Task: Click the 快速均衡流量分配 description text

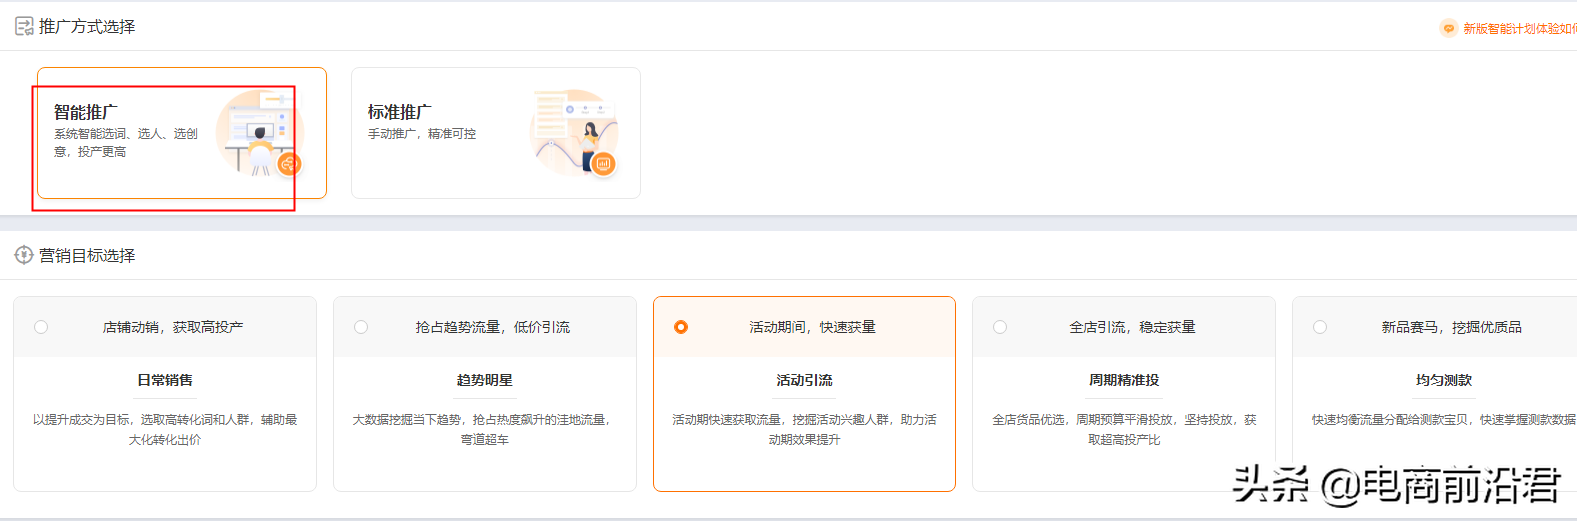Action: [1444, 419]
